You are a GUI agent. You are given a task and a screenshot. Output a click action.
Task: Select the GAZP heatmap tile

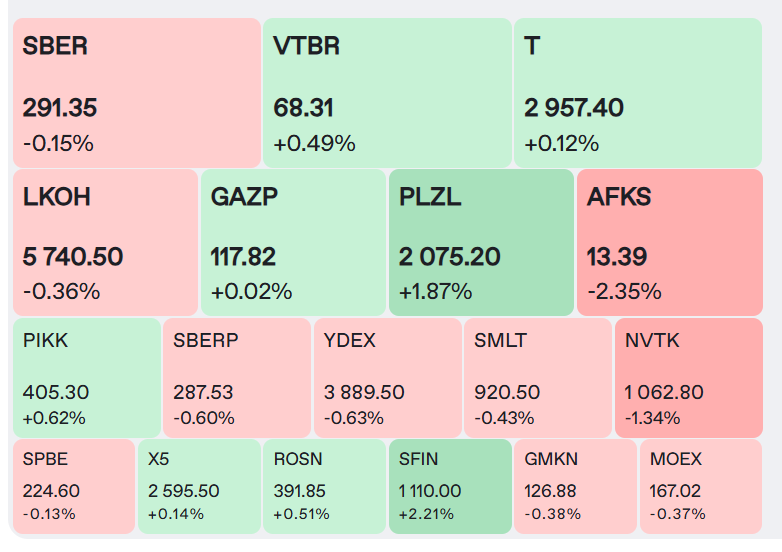coord(293,242)
